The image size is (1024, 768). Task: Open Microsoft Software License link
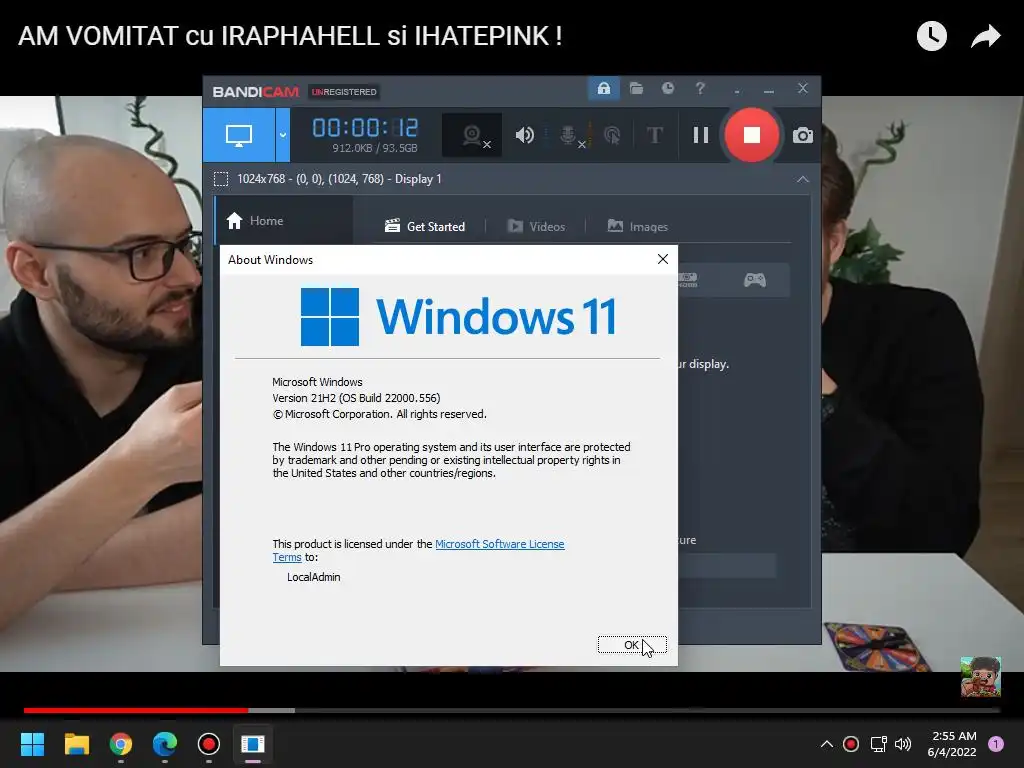pos(500,544)
